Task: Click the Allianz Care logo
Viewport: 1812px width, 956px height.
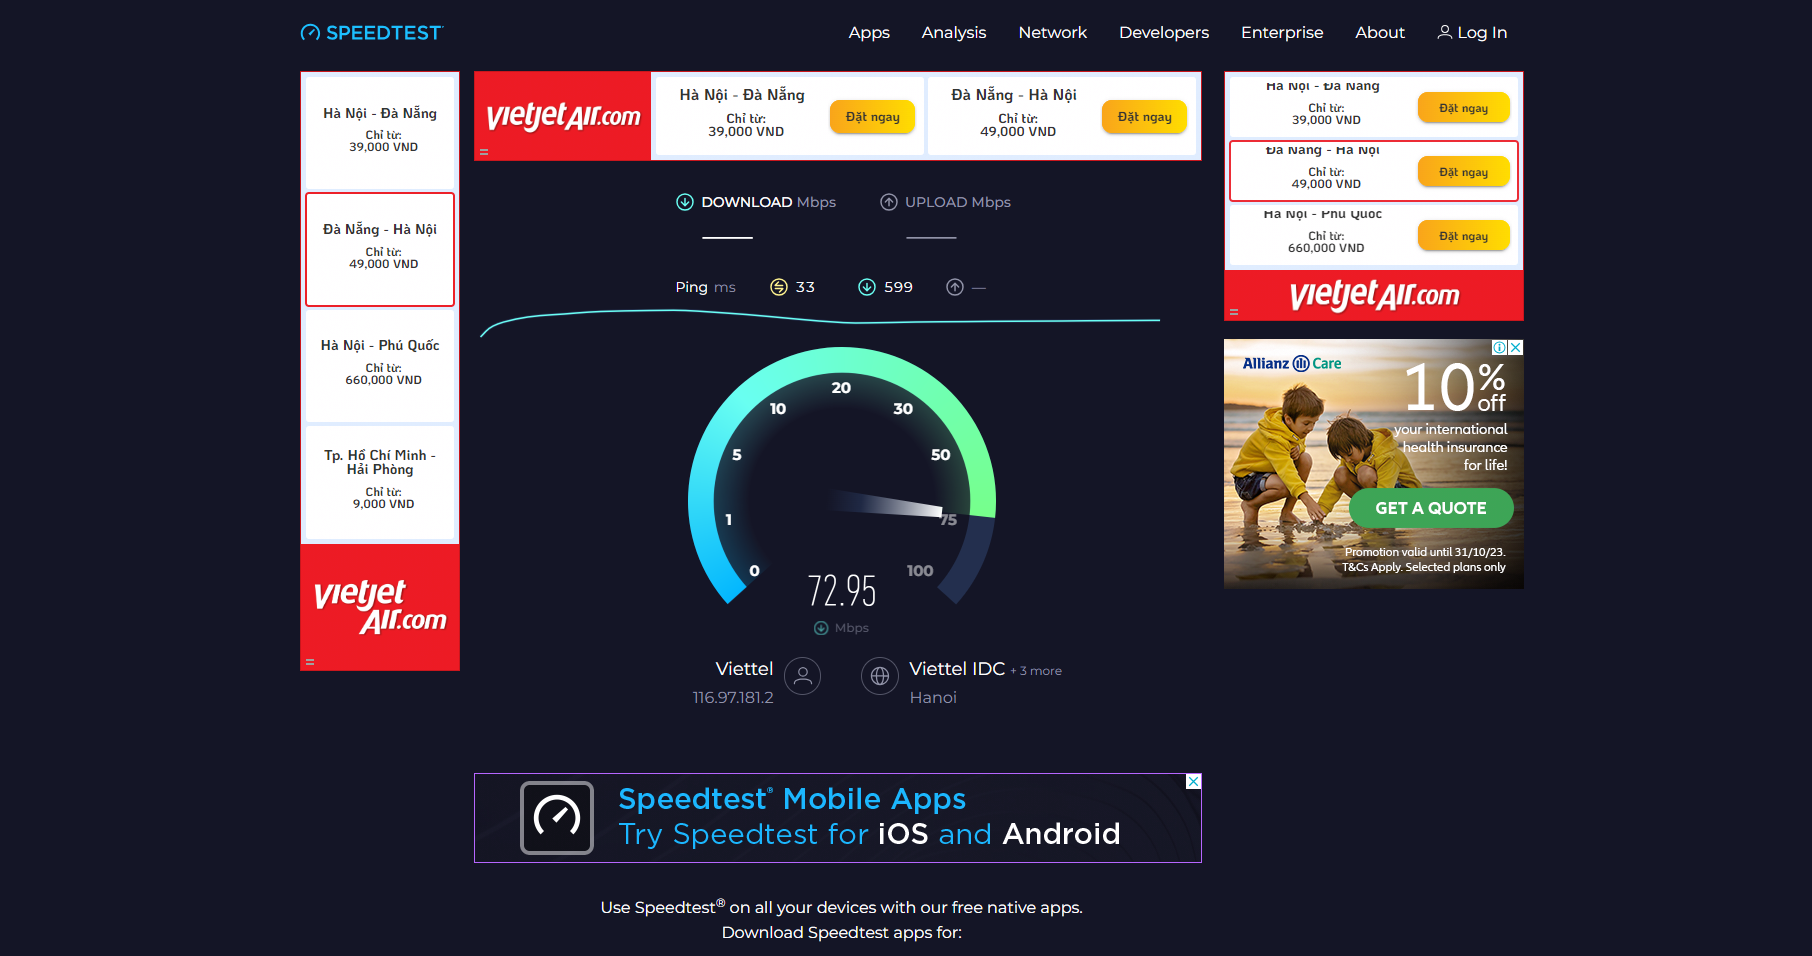Action: (1292, 364)
